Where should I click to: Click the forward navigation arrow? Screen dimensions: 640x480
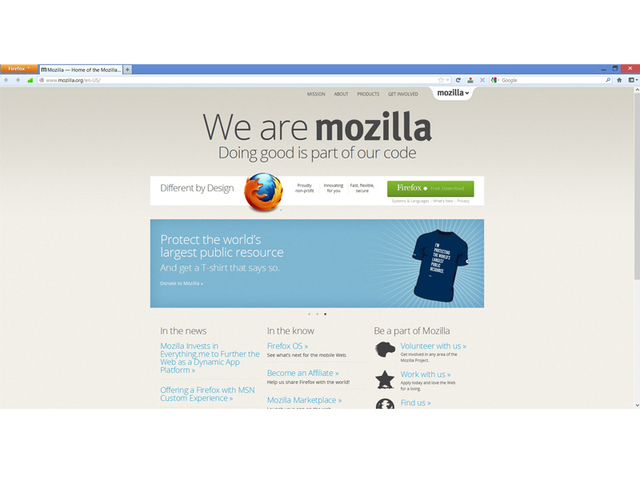click(18, 80)
